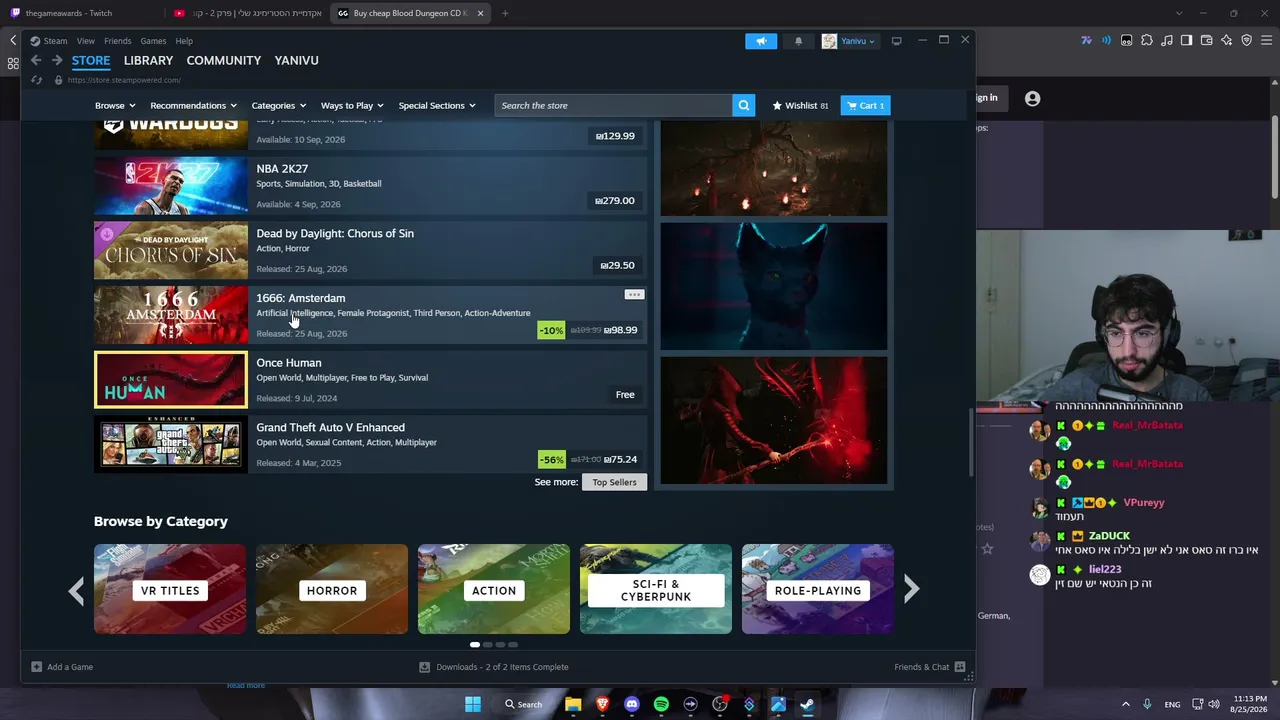The width and height of the screenshot is (1280, 720).
Task: Open the Brave VPN shield icon
Action: coord(1246,40)
